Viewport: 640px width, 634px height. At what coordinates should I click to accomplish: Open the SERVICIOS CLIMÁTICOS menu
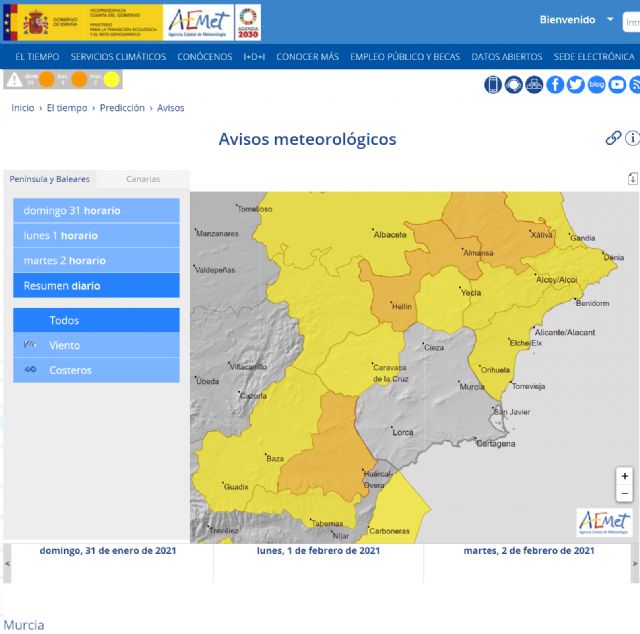click(118, 57)
